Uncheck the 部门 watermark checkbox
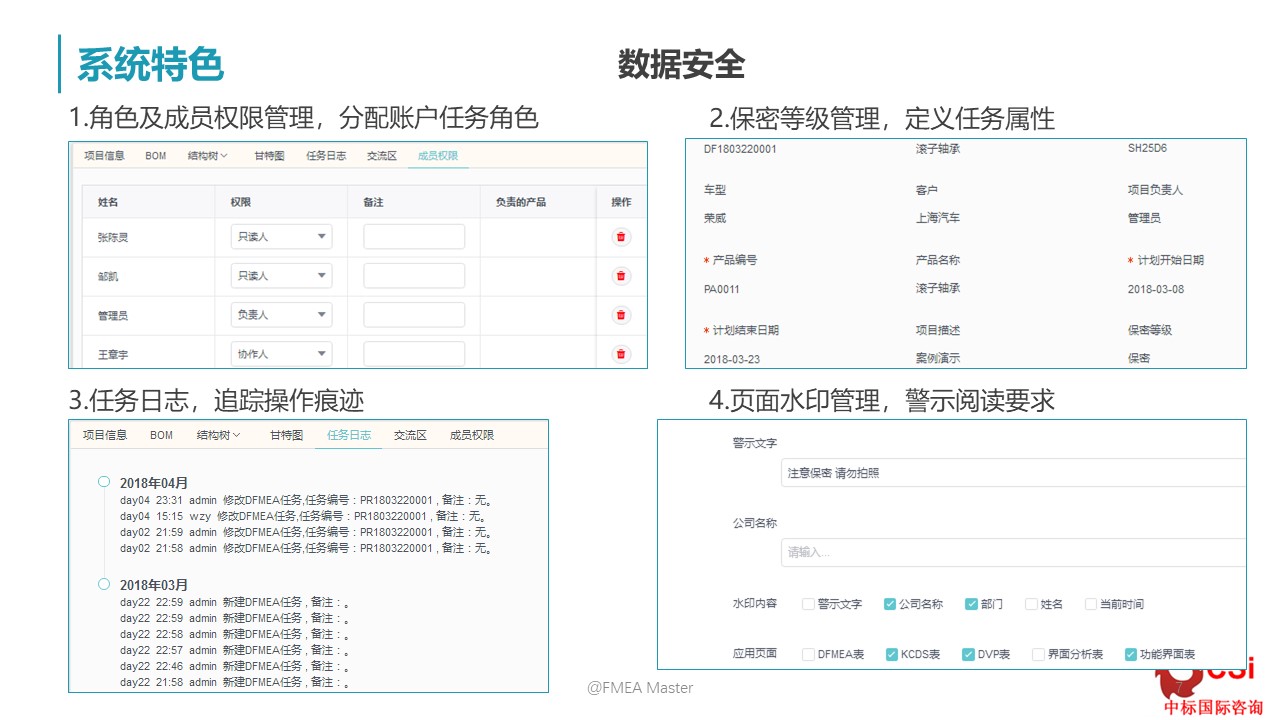This screenshot has height=720, width=1280. [971, 604]
